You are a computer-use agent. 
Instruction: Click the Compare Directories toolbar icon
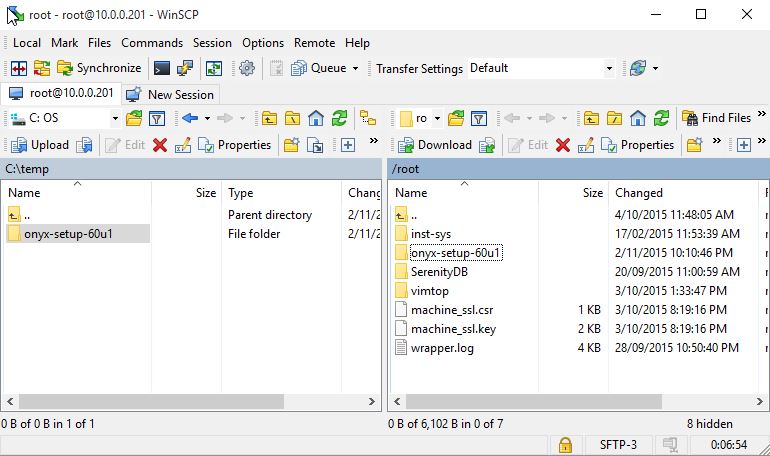tap(19, 68)
